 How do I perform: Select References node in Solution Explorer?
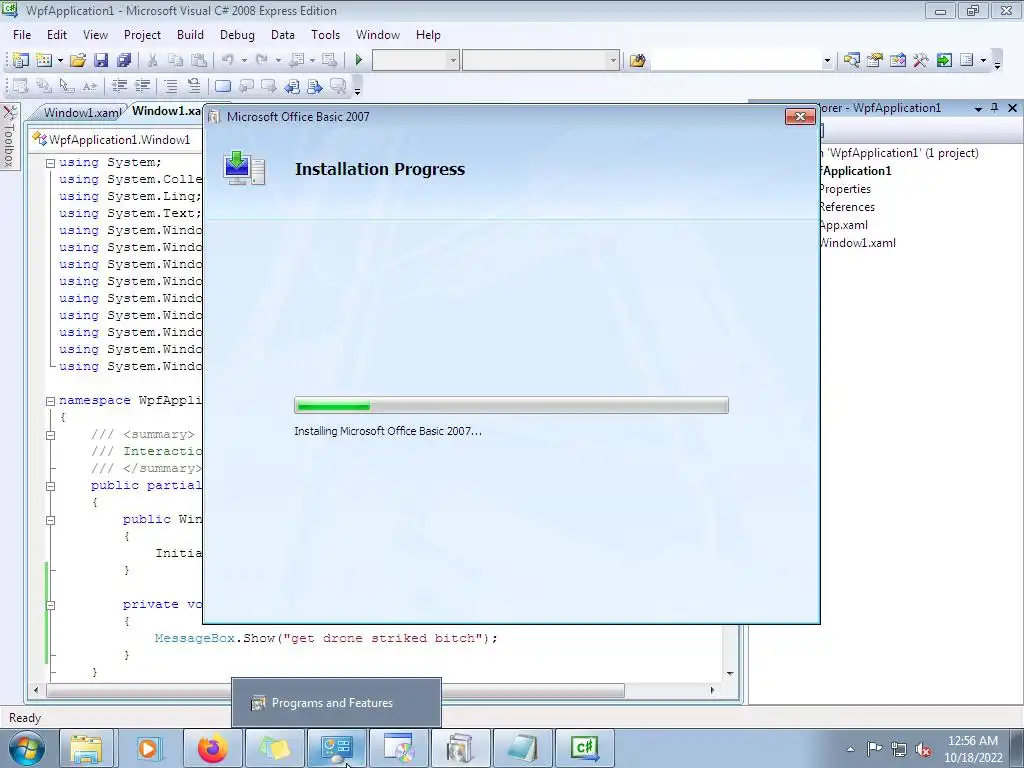[847, 207]
